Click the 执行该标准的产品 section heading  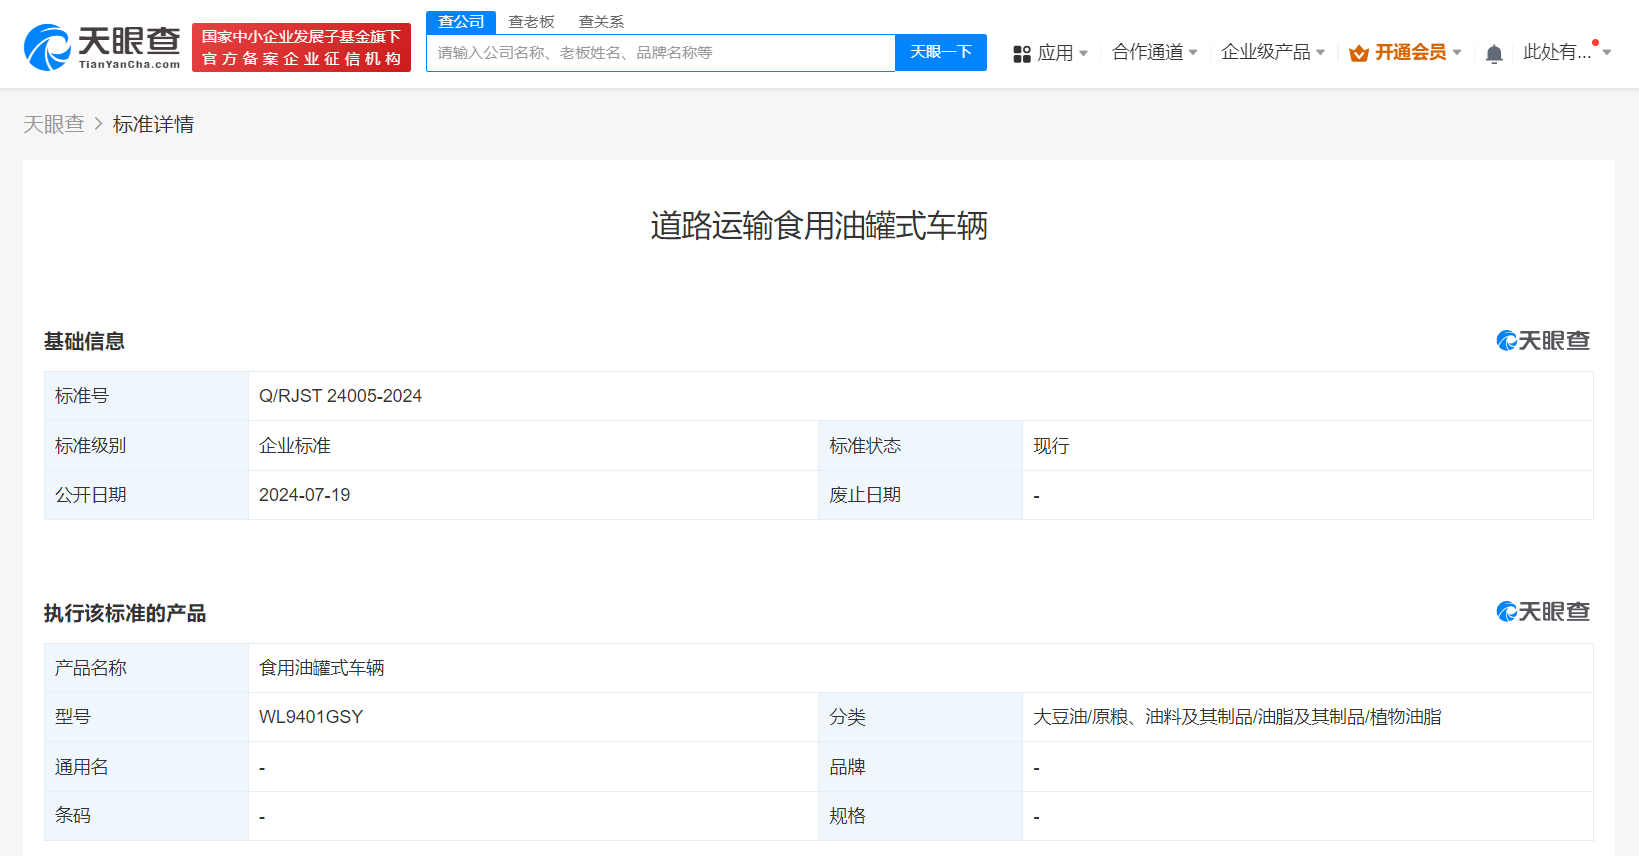(125, 613)
